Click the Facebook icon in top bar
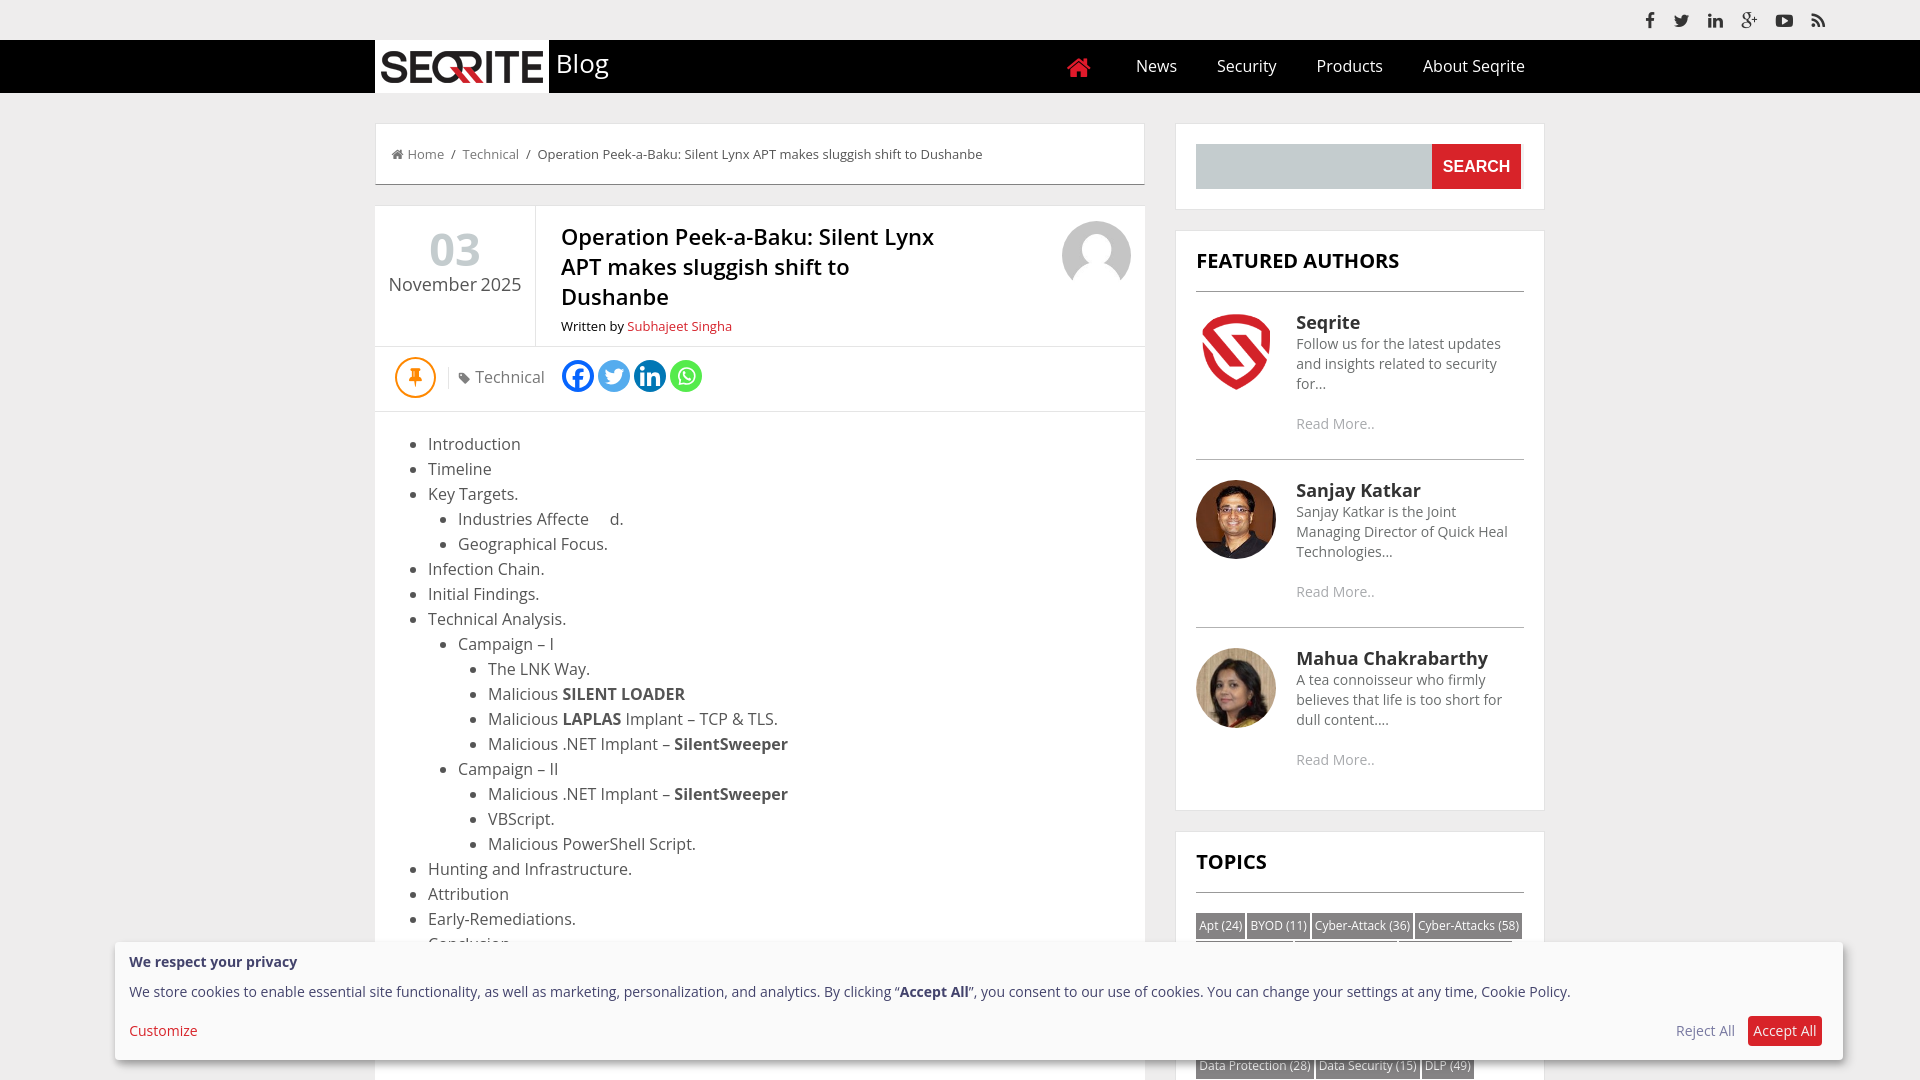Screen dimensions: 1920x1080 click(x=1650, y=20)
